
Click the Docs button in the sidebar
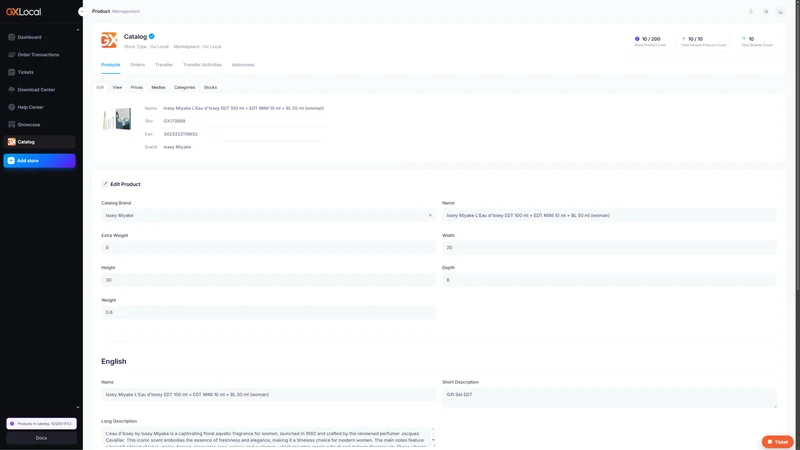coord(41,438)
